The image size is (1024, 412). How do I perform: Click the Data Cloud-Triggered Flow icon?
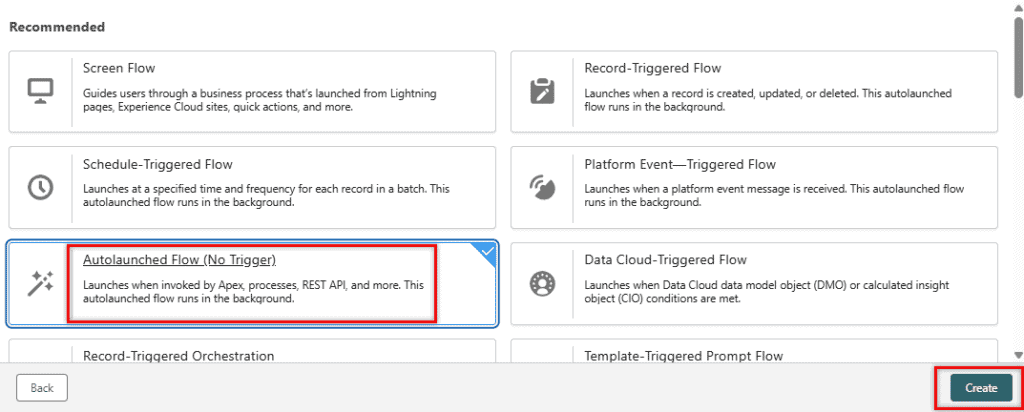pos(542,284)
